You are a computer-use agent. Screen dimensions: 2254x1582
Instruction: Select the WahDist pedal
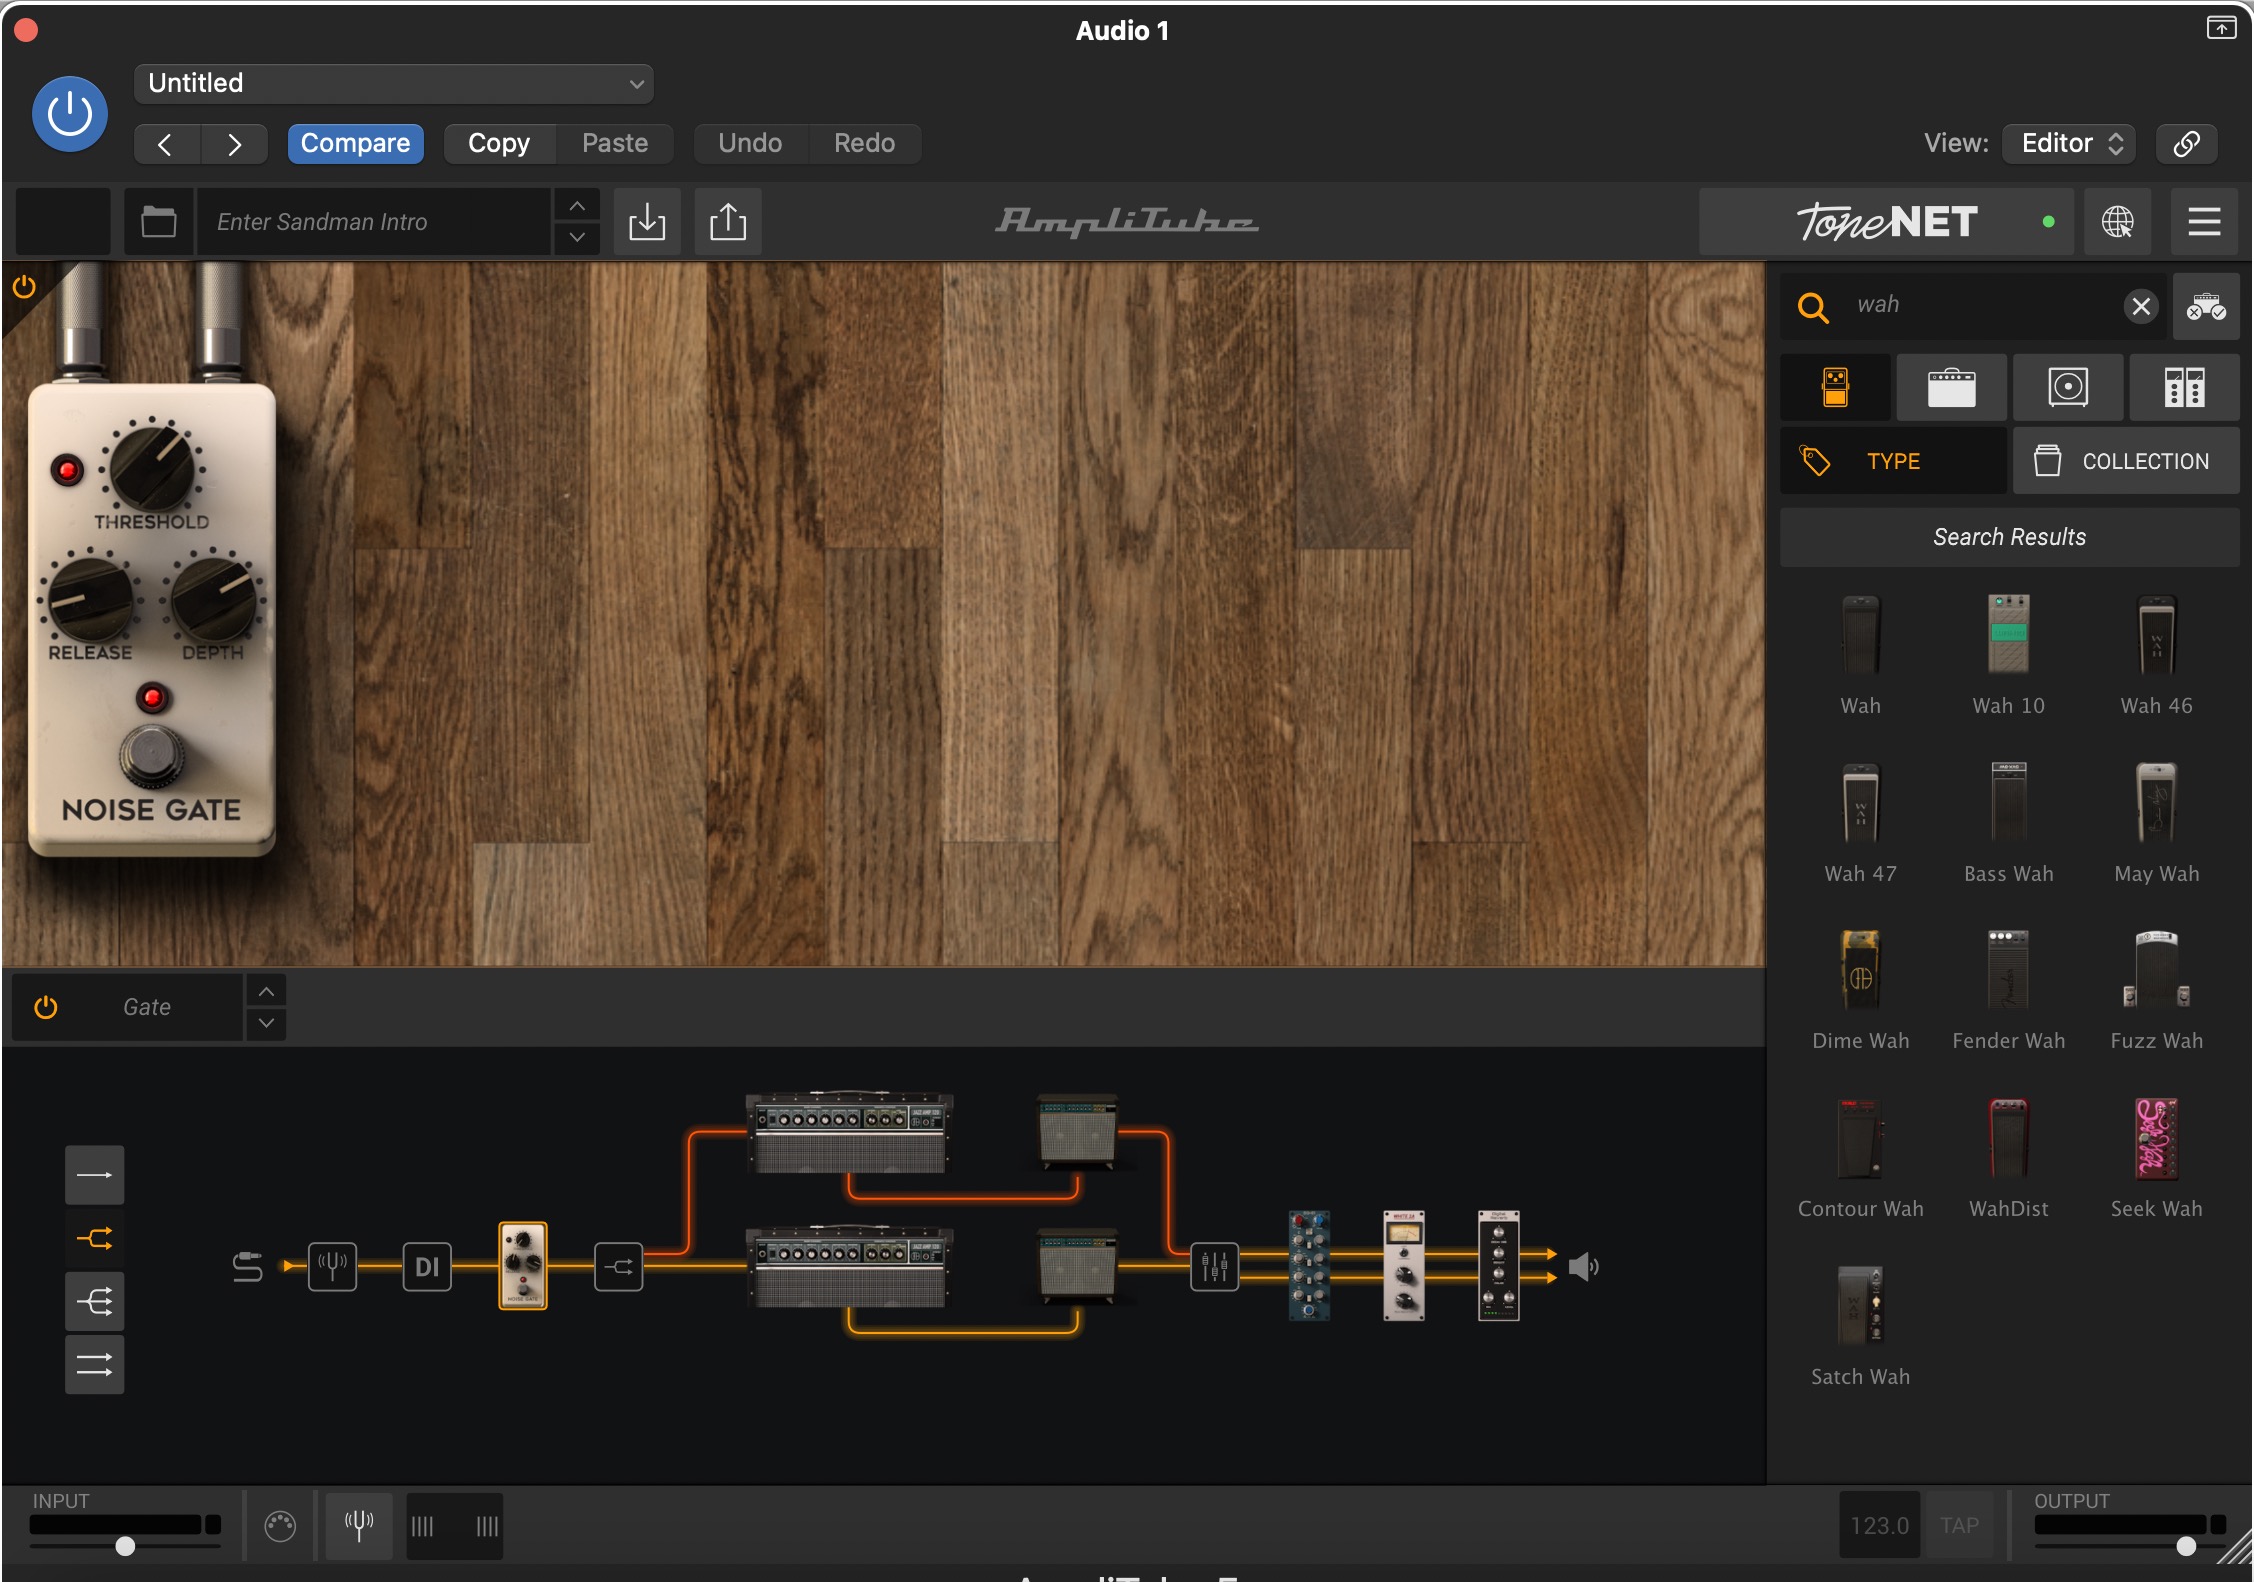click(x=2008, y=1138)
